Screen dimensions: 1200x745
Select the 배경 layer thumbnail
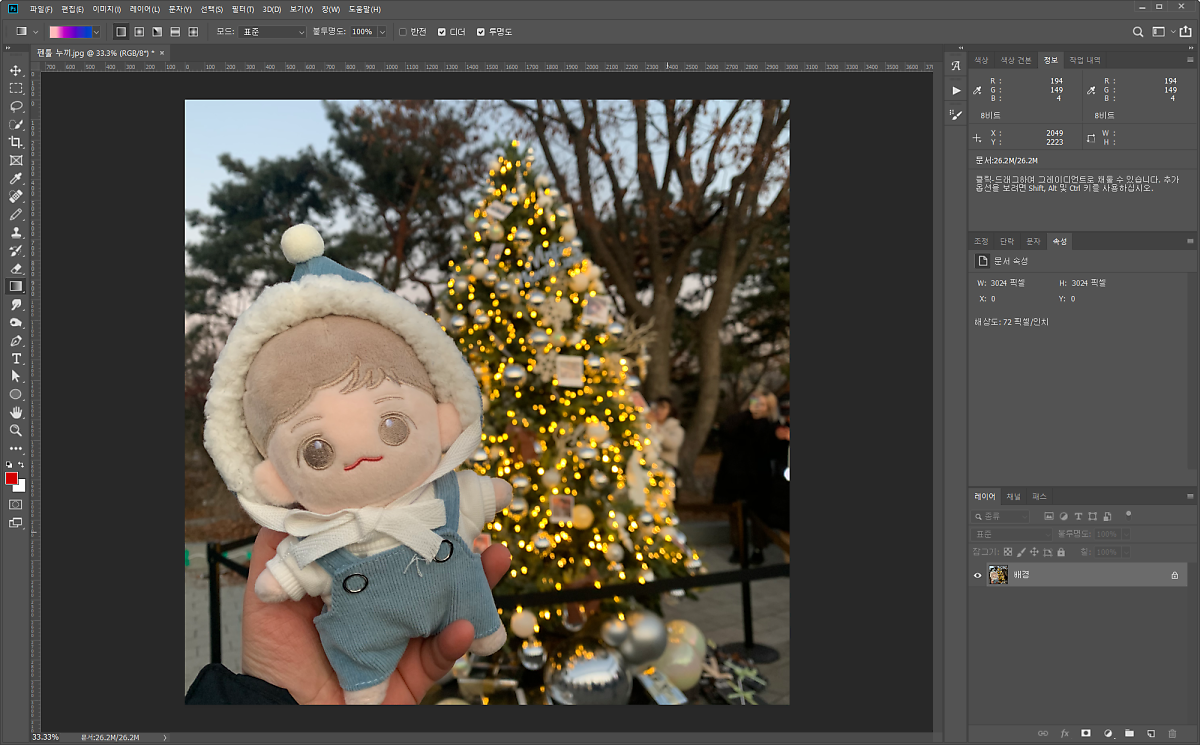click(998, 575)
